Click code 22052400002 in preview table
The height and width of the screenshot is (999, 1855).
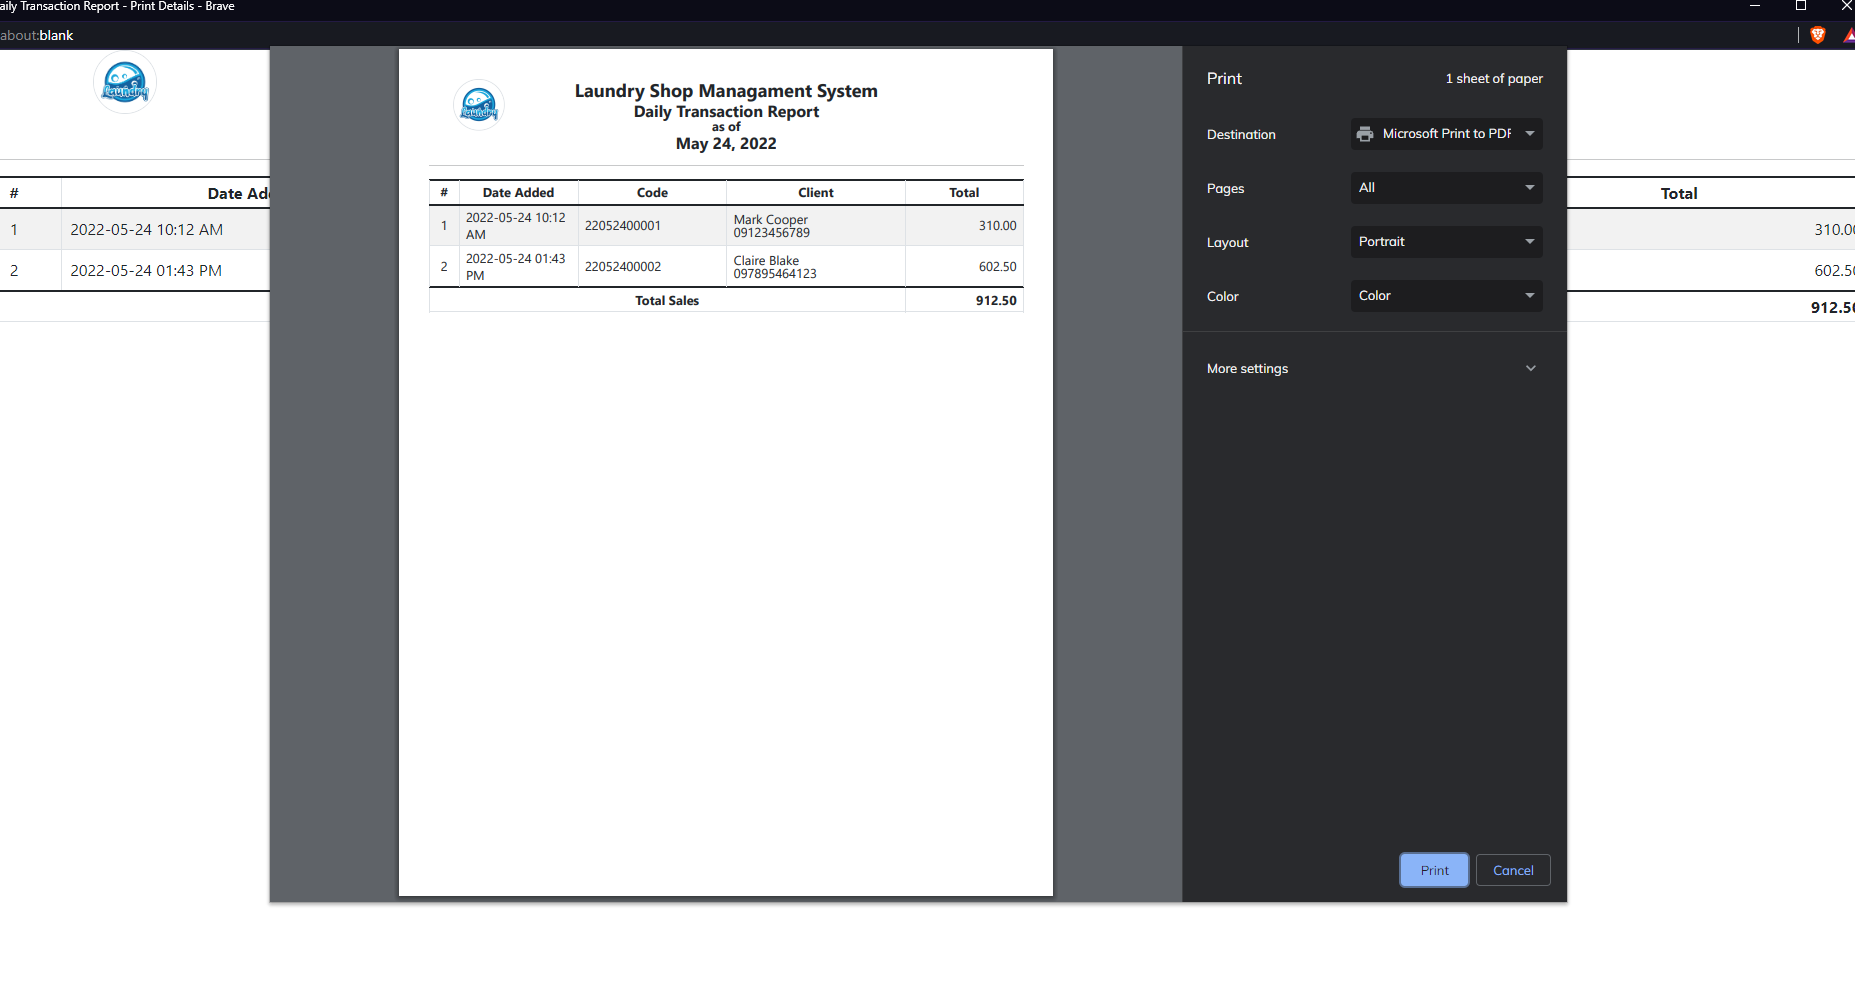[623, 267]
